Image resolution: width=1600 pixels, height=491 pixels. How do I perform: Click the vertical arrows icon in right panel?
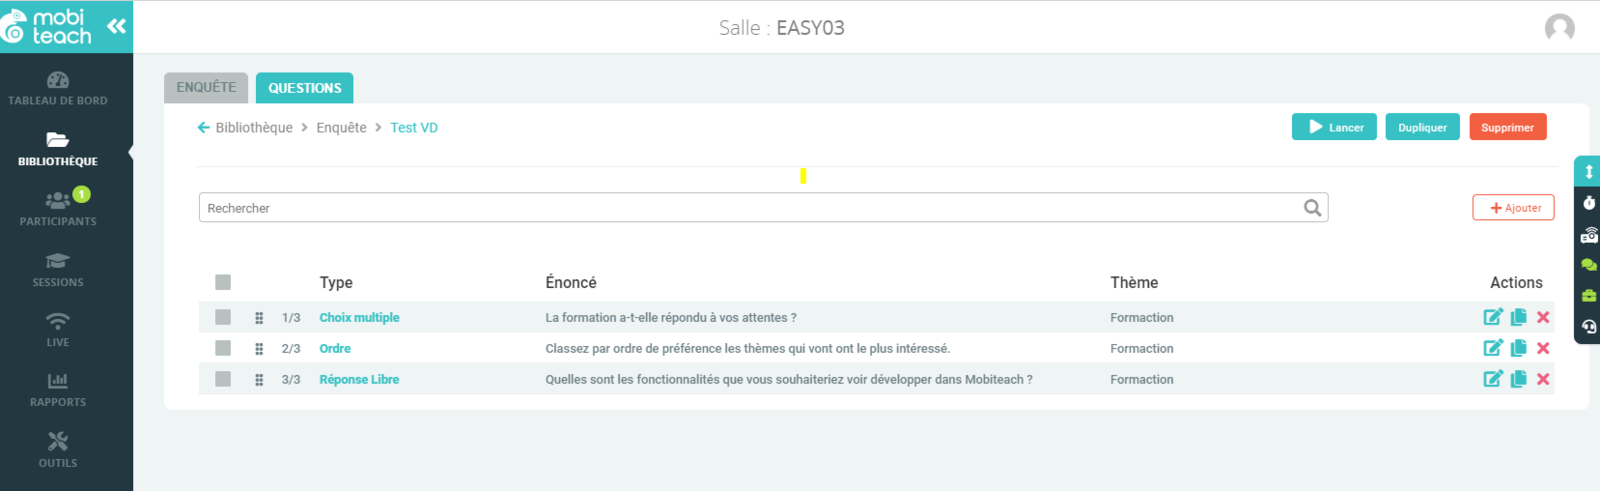pyautogui.click(x=1589, y=172)
